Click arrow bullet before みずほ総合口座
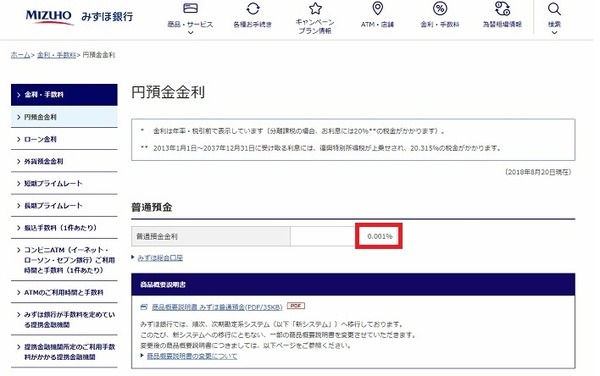The image size is (600, 376). tap(133, 257)
